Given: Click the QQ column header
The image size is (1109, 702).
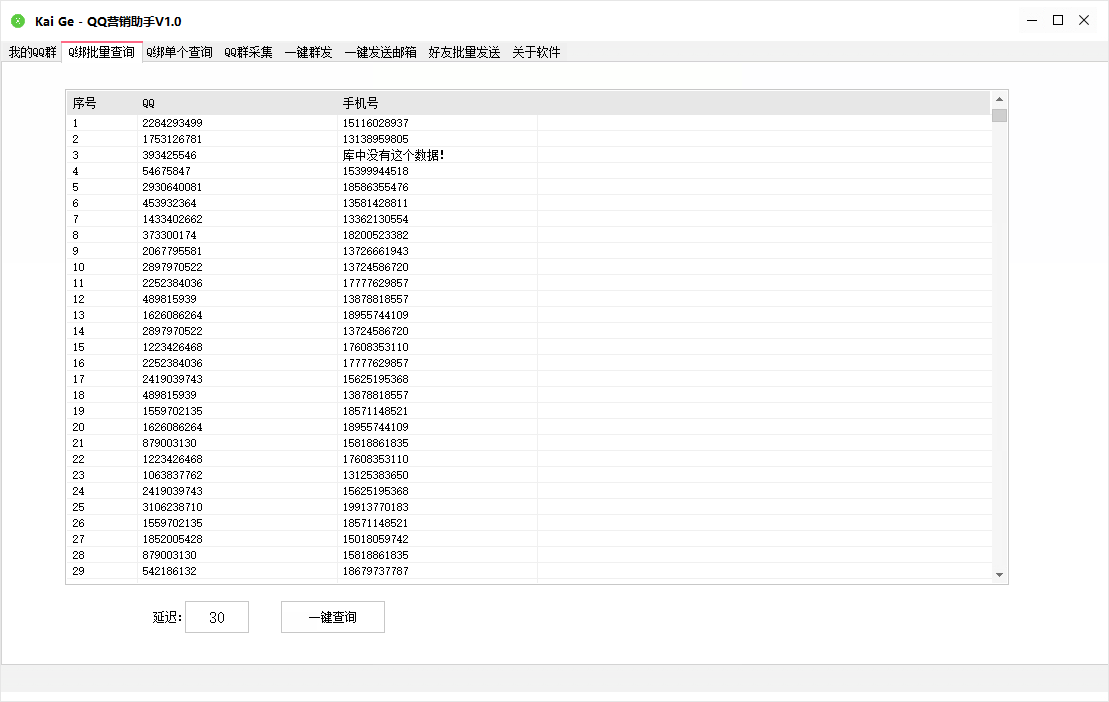Looking at the screenshot, I should (x=237, y=103).
